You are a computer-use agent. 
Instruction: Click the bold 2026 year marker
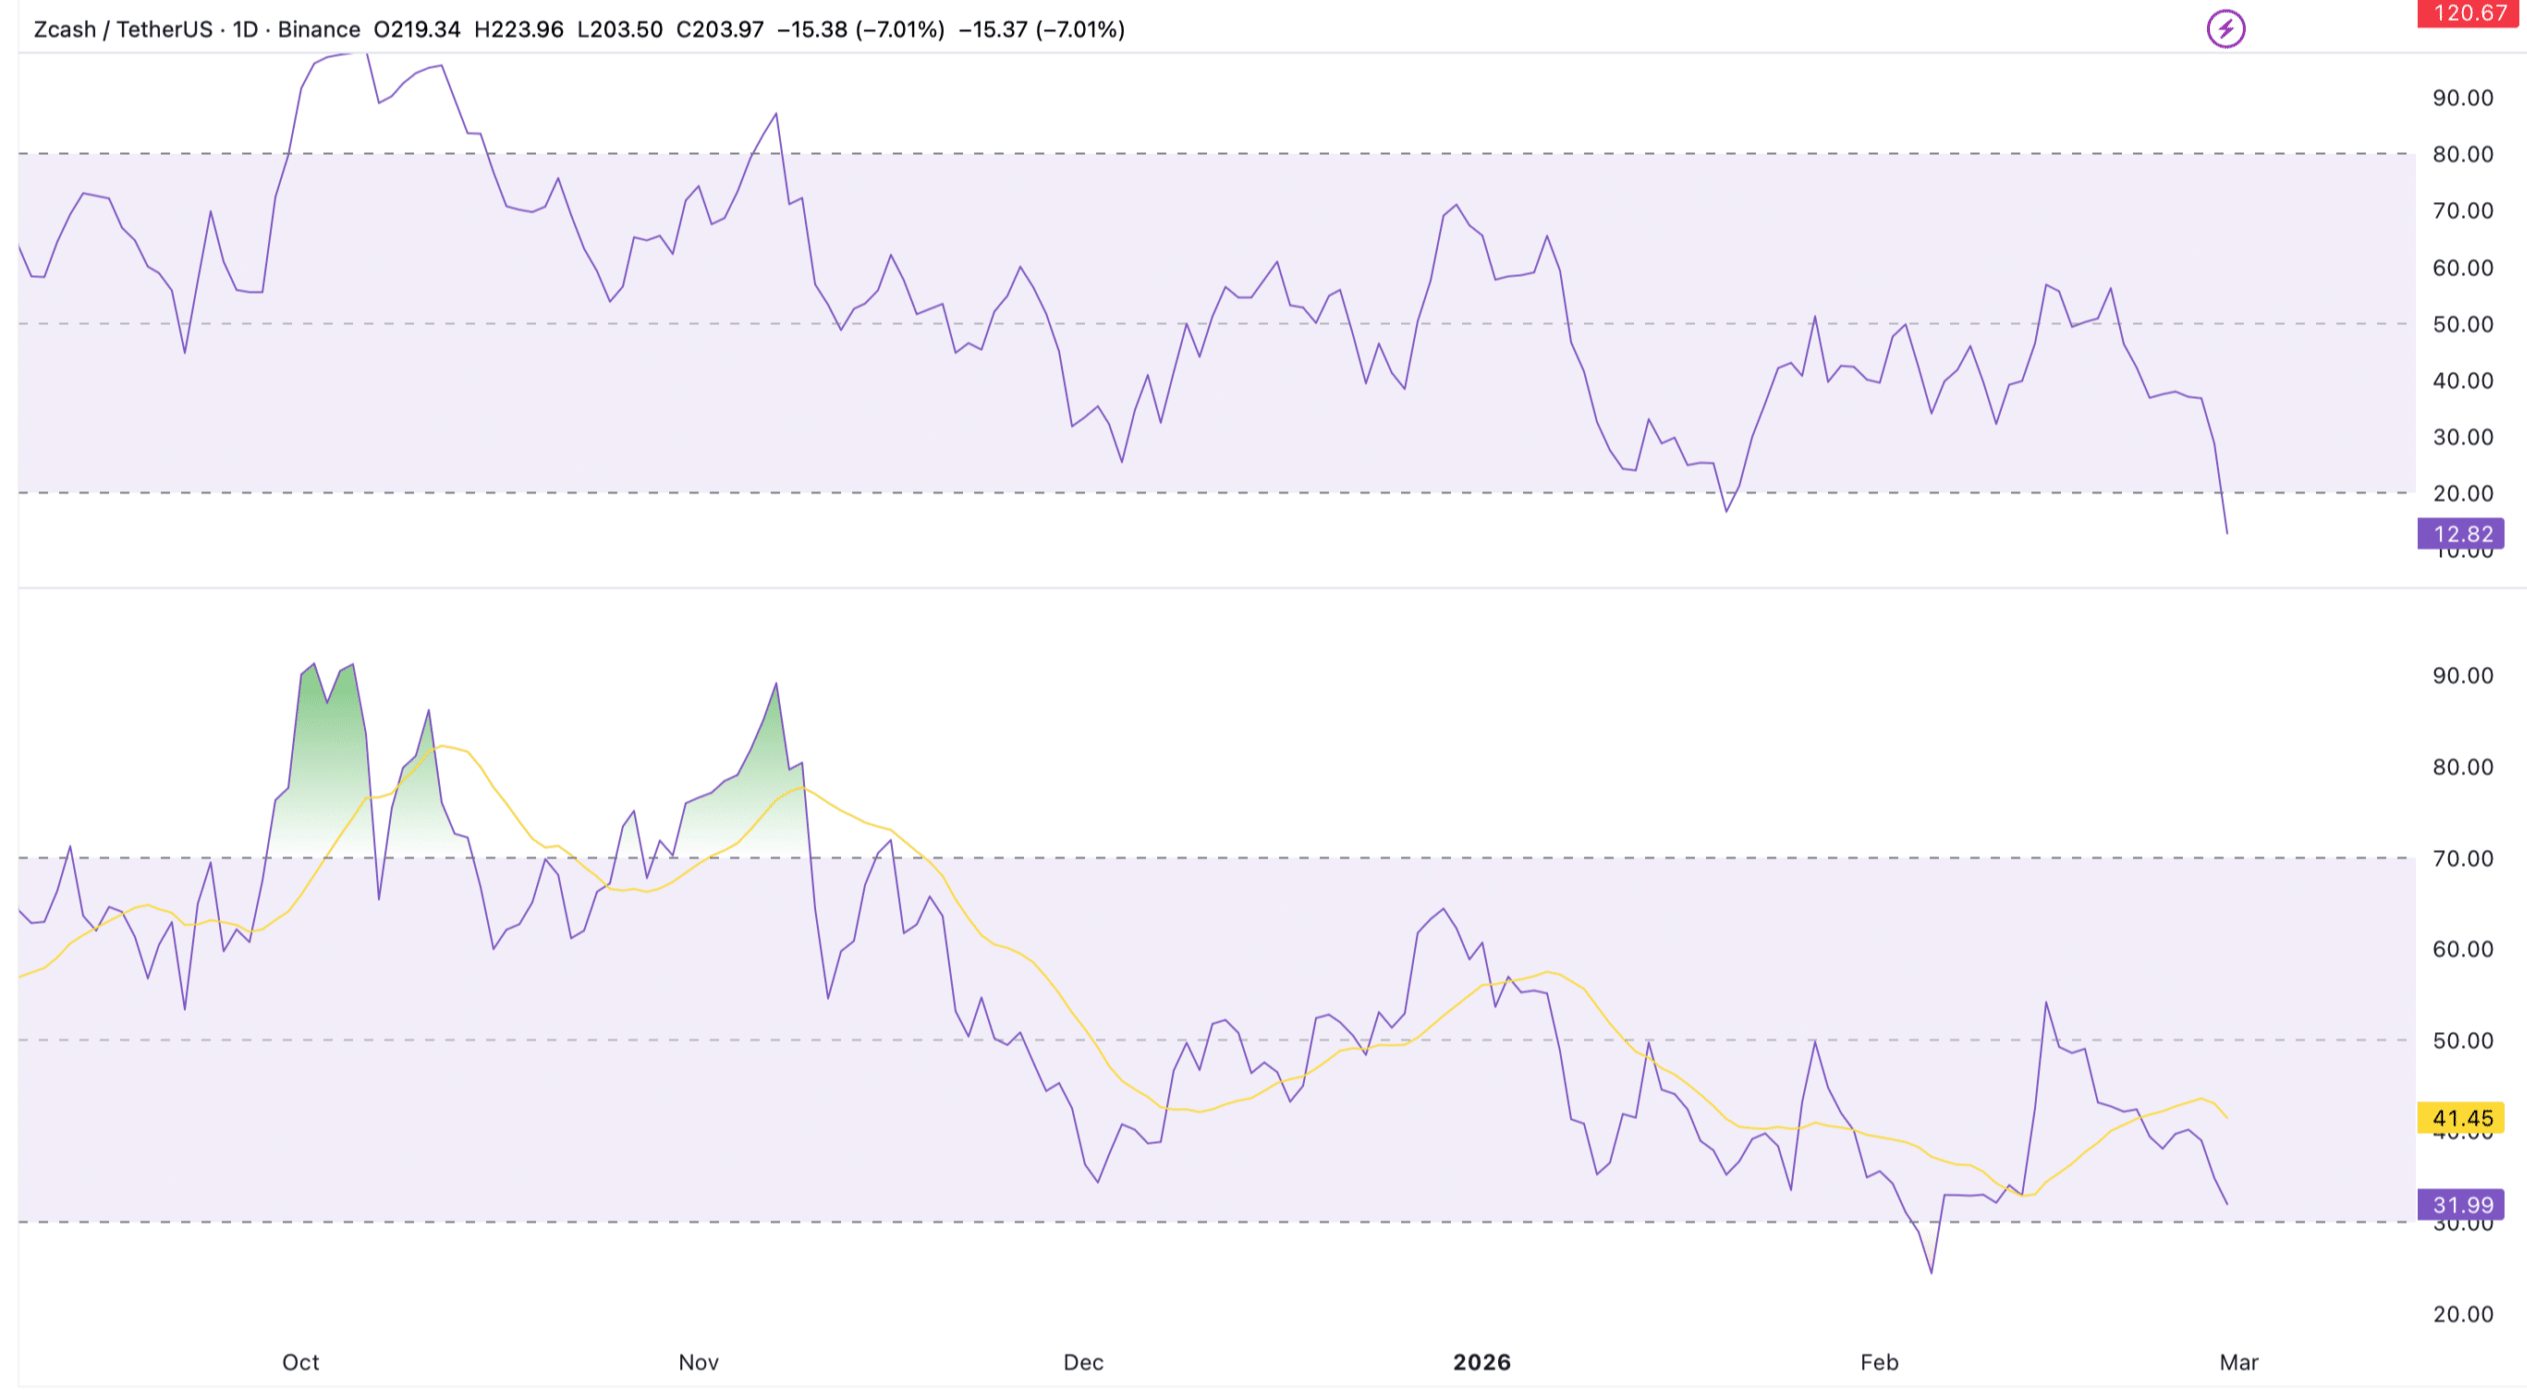1481,1362
